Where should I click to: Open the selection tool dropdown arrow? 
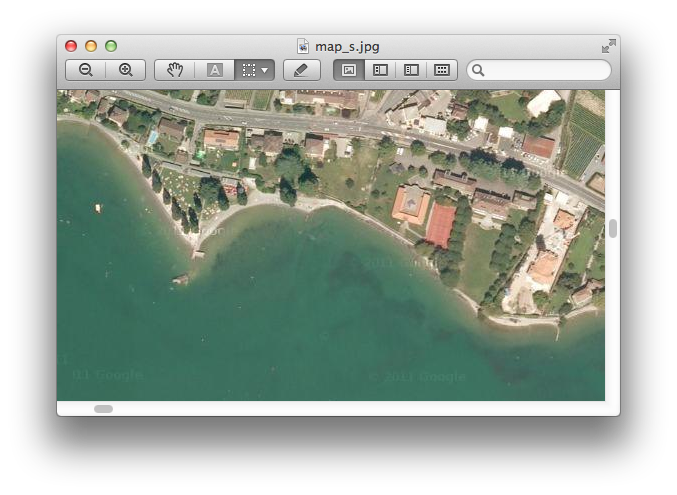[265, 70]
